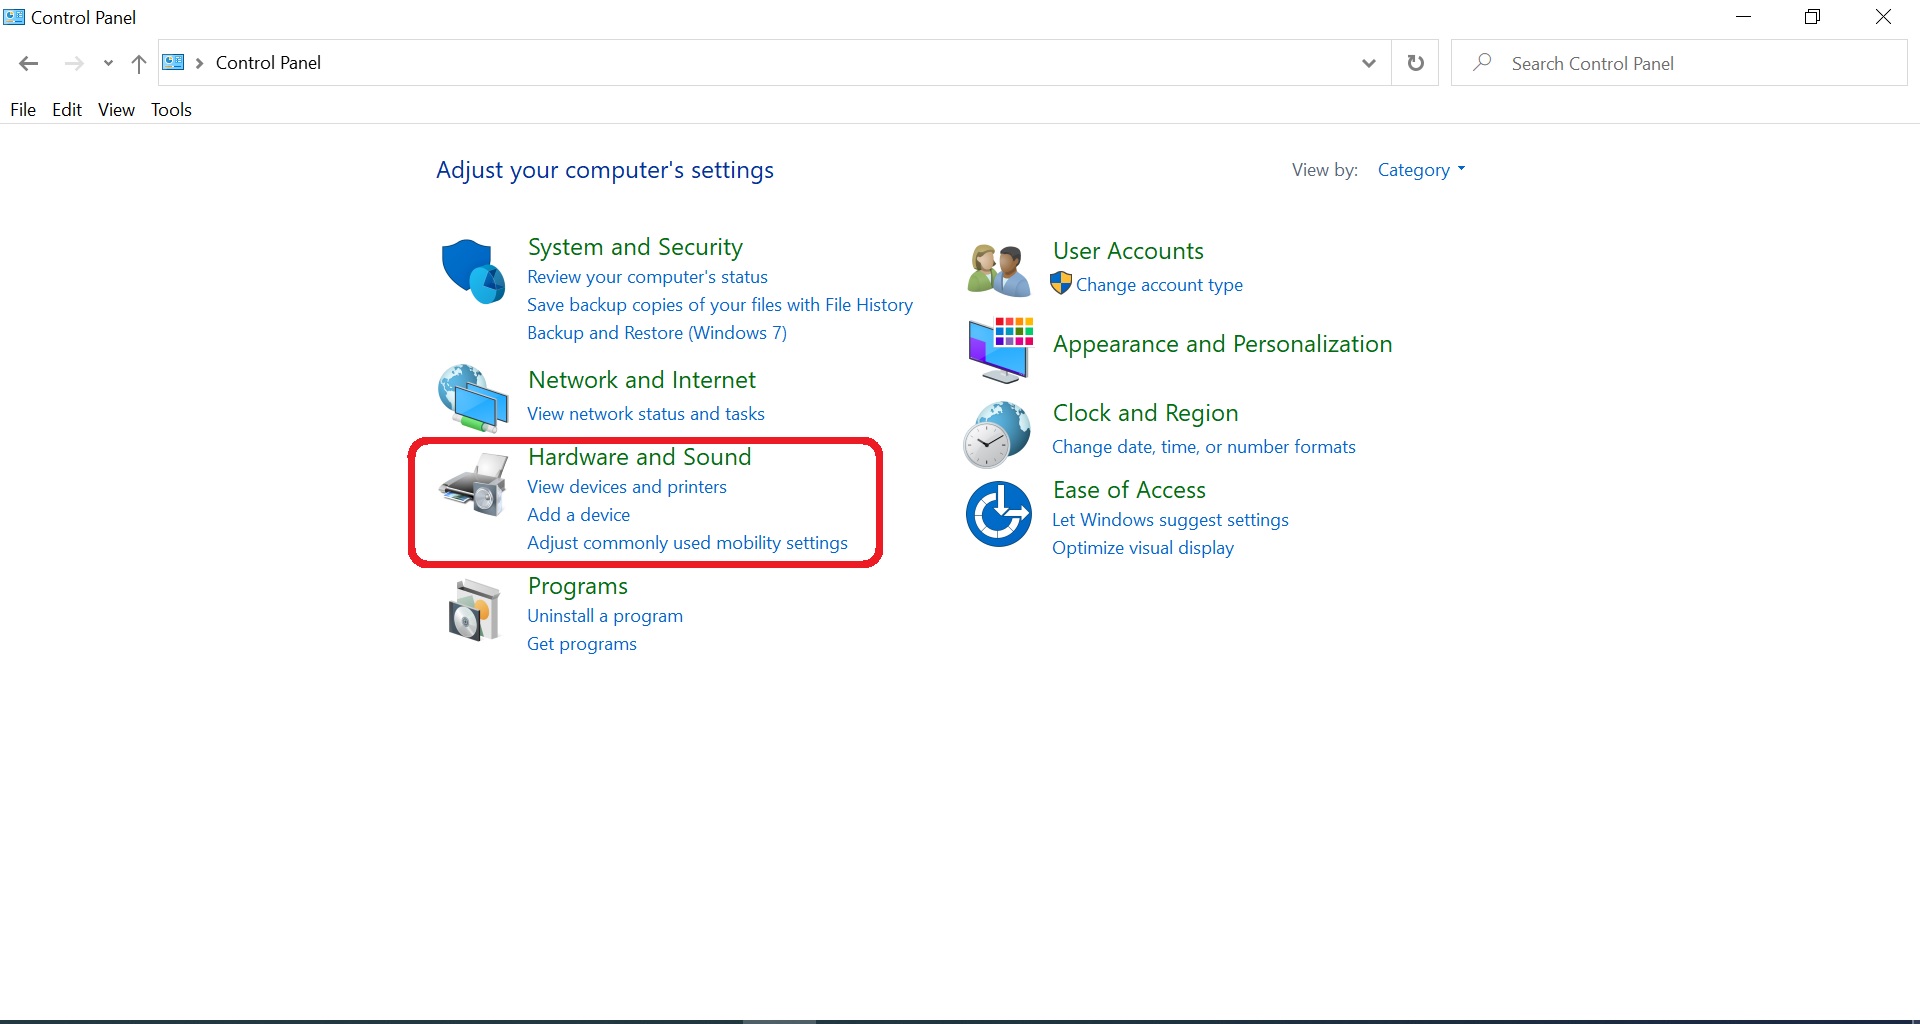Open the File menu
Viewport: 1920px width, 1024px height.
[x=22, y=110]
